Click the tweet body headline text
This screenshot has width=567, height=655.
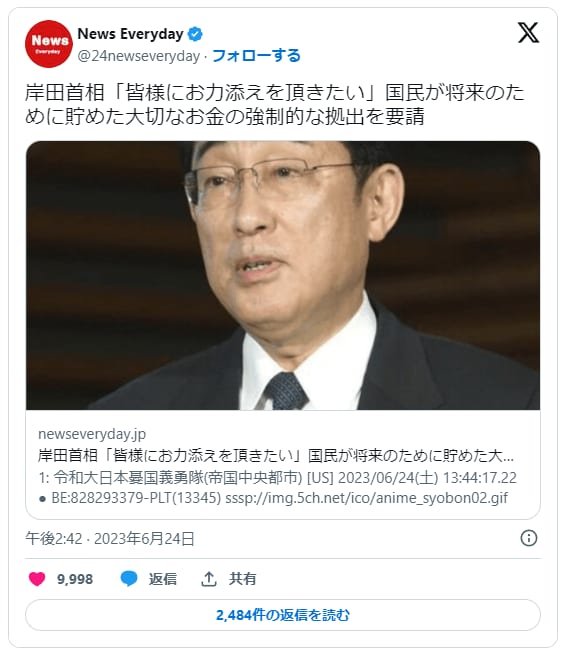(x=275, y=104)
